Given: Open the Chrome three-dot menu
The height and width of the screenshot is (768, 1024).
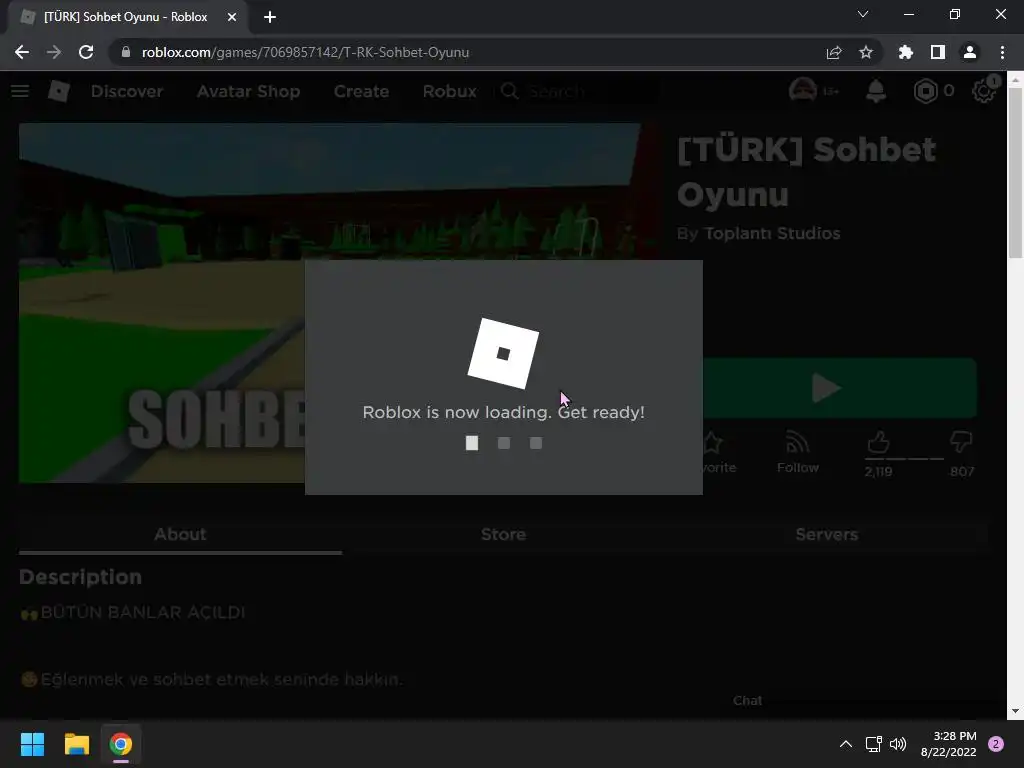Looking at the screenshot, I should pos(1002,52).
